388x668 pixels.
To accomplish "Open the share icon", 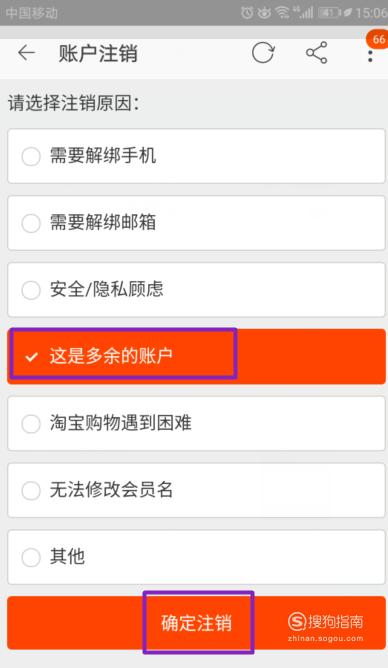I will pyautogui.click(x=316, y=53).
